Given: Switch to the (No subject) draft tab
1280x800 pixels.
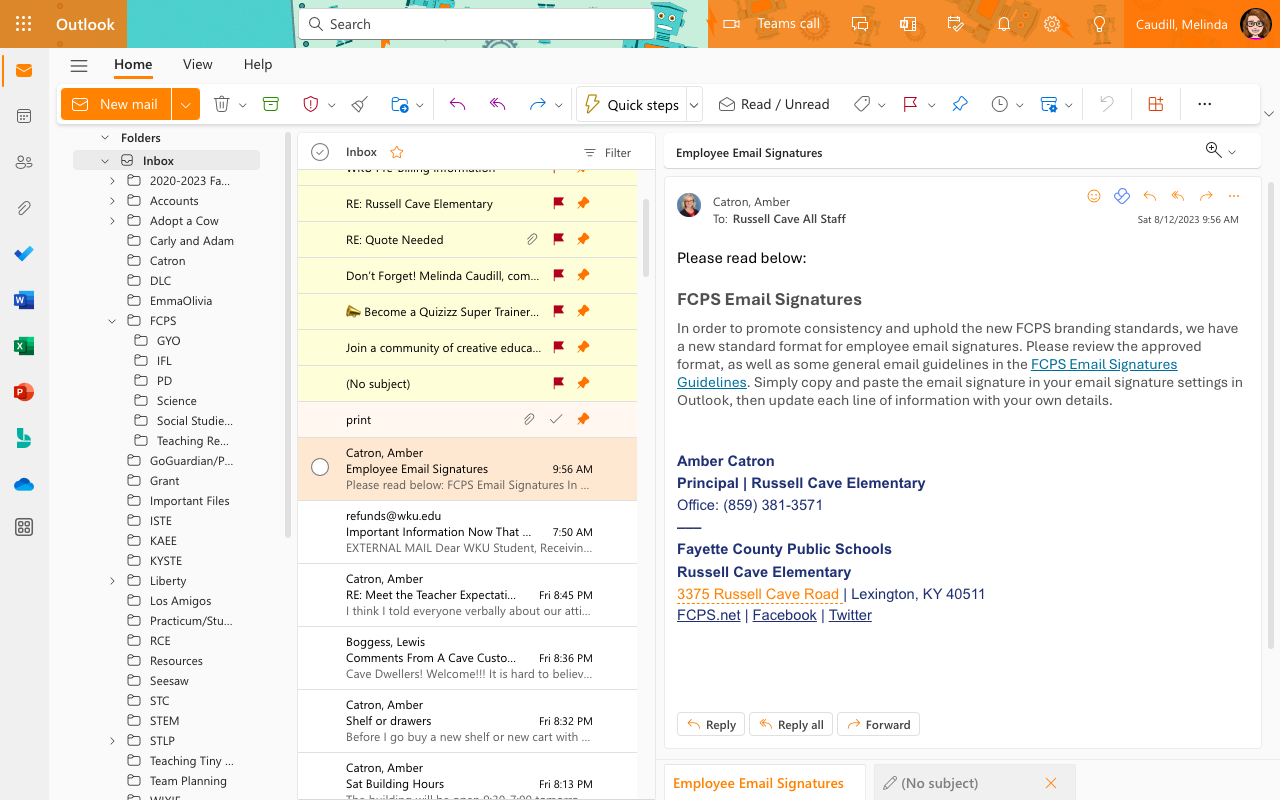Looking at the screenshot, I should pyautogui.click(x=975, y=783).
